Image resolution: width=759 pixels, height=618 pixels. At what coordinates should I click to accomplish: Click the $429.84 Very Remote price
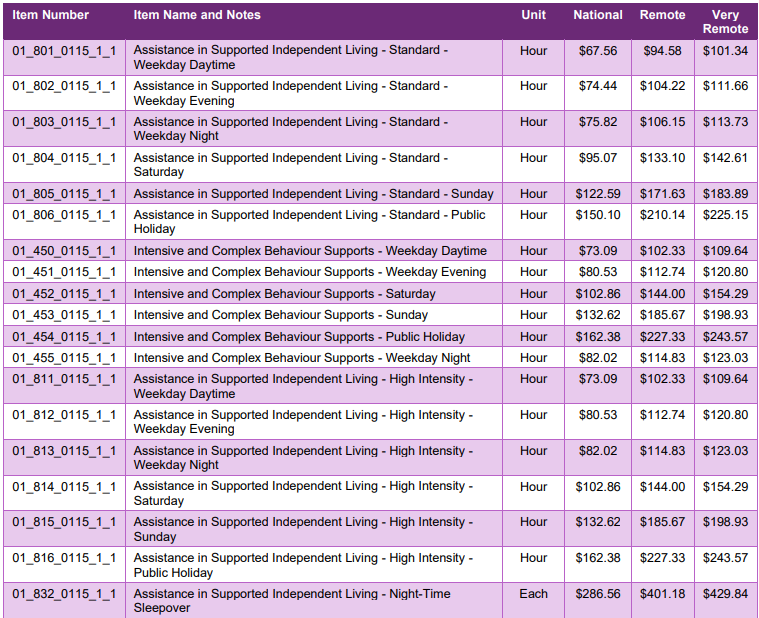click(x=725, y=594)
